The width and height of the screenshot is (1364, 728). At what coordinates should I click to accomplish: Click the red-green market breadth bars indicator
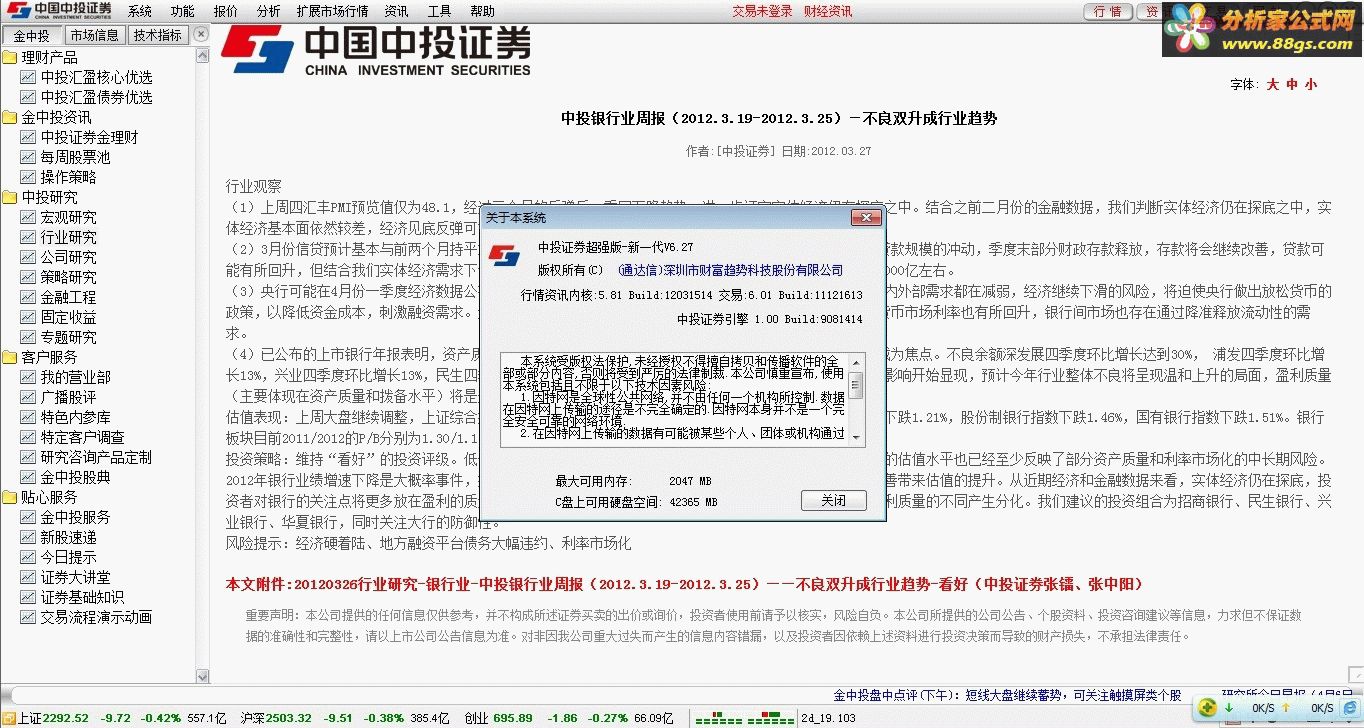point(745,718)
